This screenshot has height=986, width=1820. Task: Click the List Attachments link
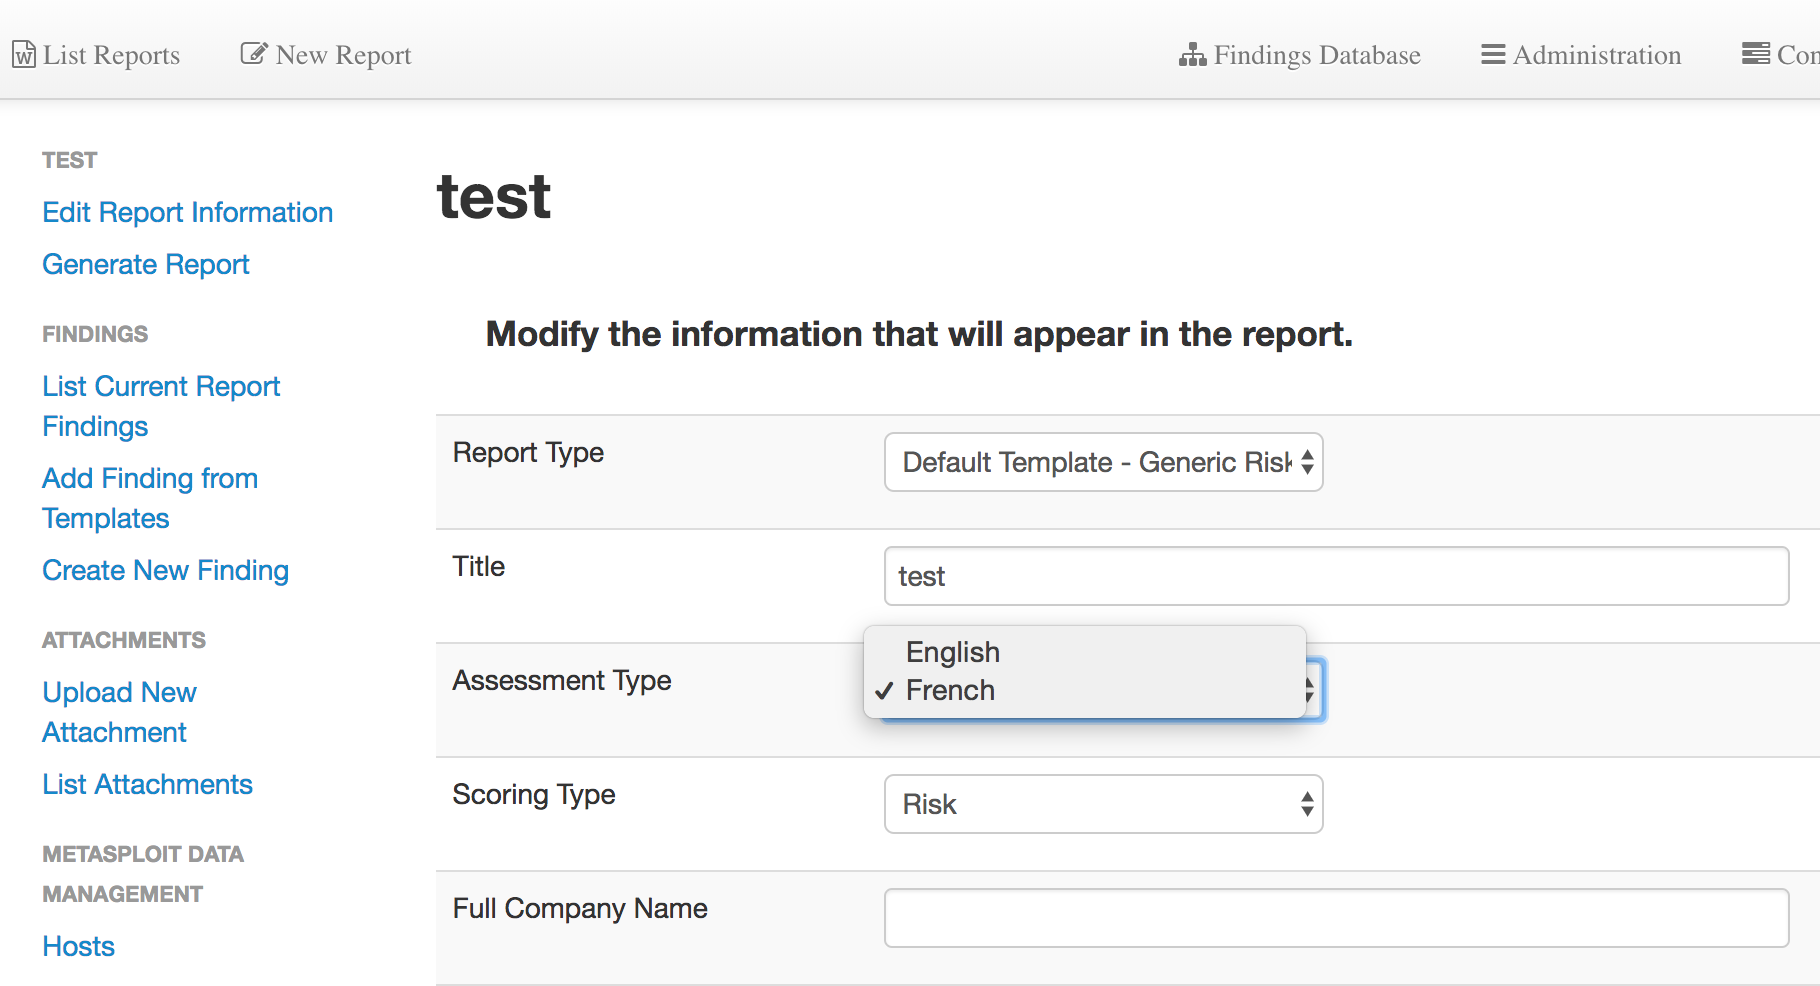point(147,784)
